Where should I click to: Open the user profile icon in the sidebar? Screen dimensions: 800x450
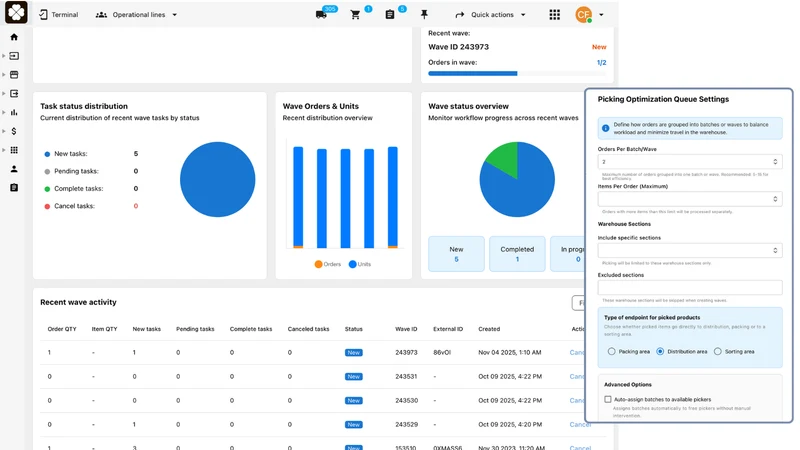(x=14, y=169)
